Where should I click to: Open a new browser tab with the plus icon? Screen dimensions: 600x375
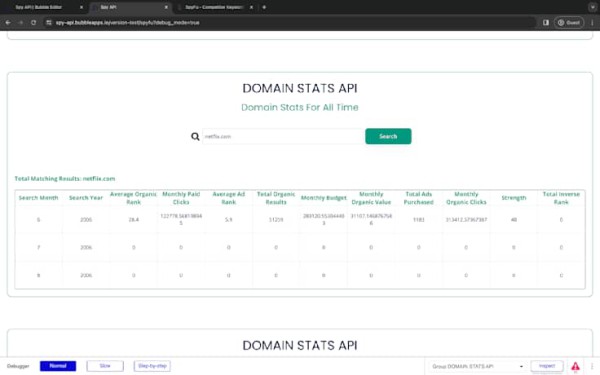pyautogui.click(x=264, y=7)
